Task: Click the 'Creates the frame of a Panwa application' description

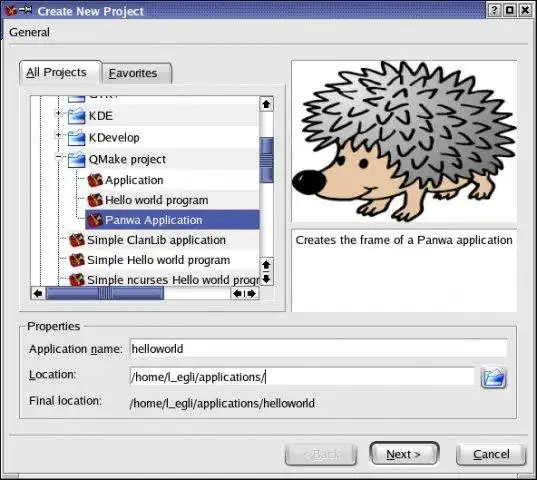Action: point(404,240)
